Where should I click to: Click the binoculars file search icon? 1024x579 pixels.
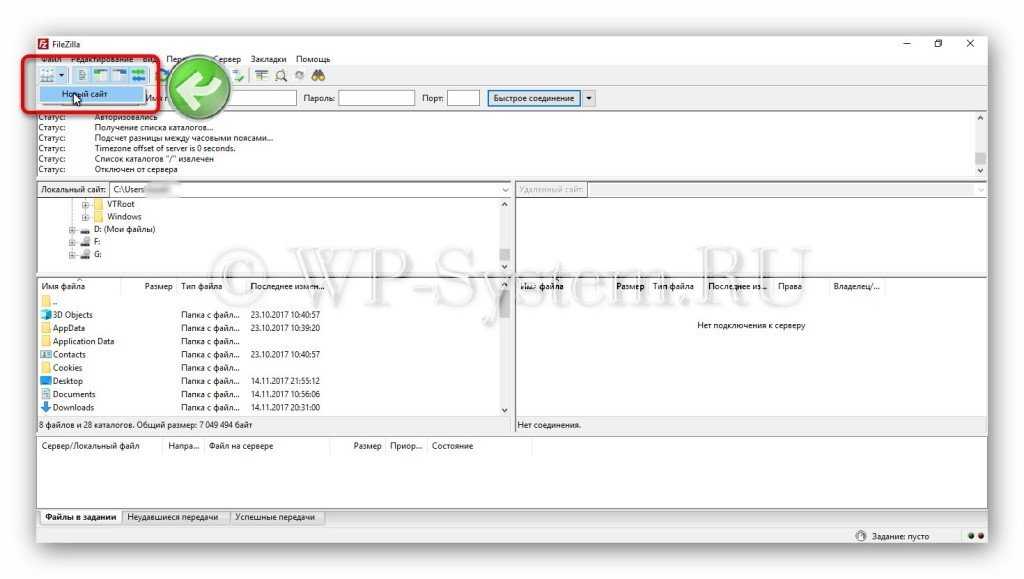pyautogui.click(x=318, y=75)
